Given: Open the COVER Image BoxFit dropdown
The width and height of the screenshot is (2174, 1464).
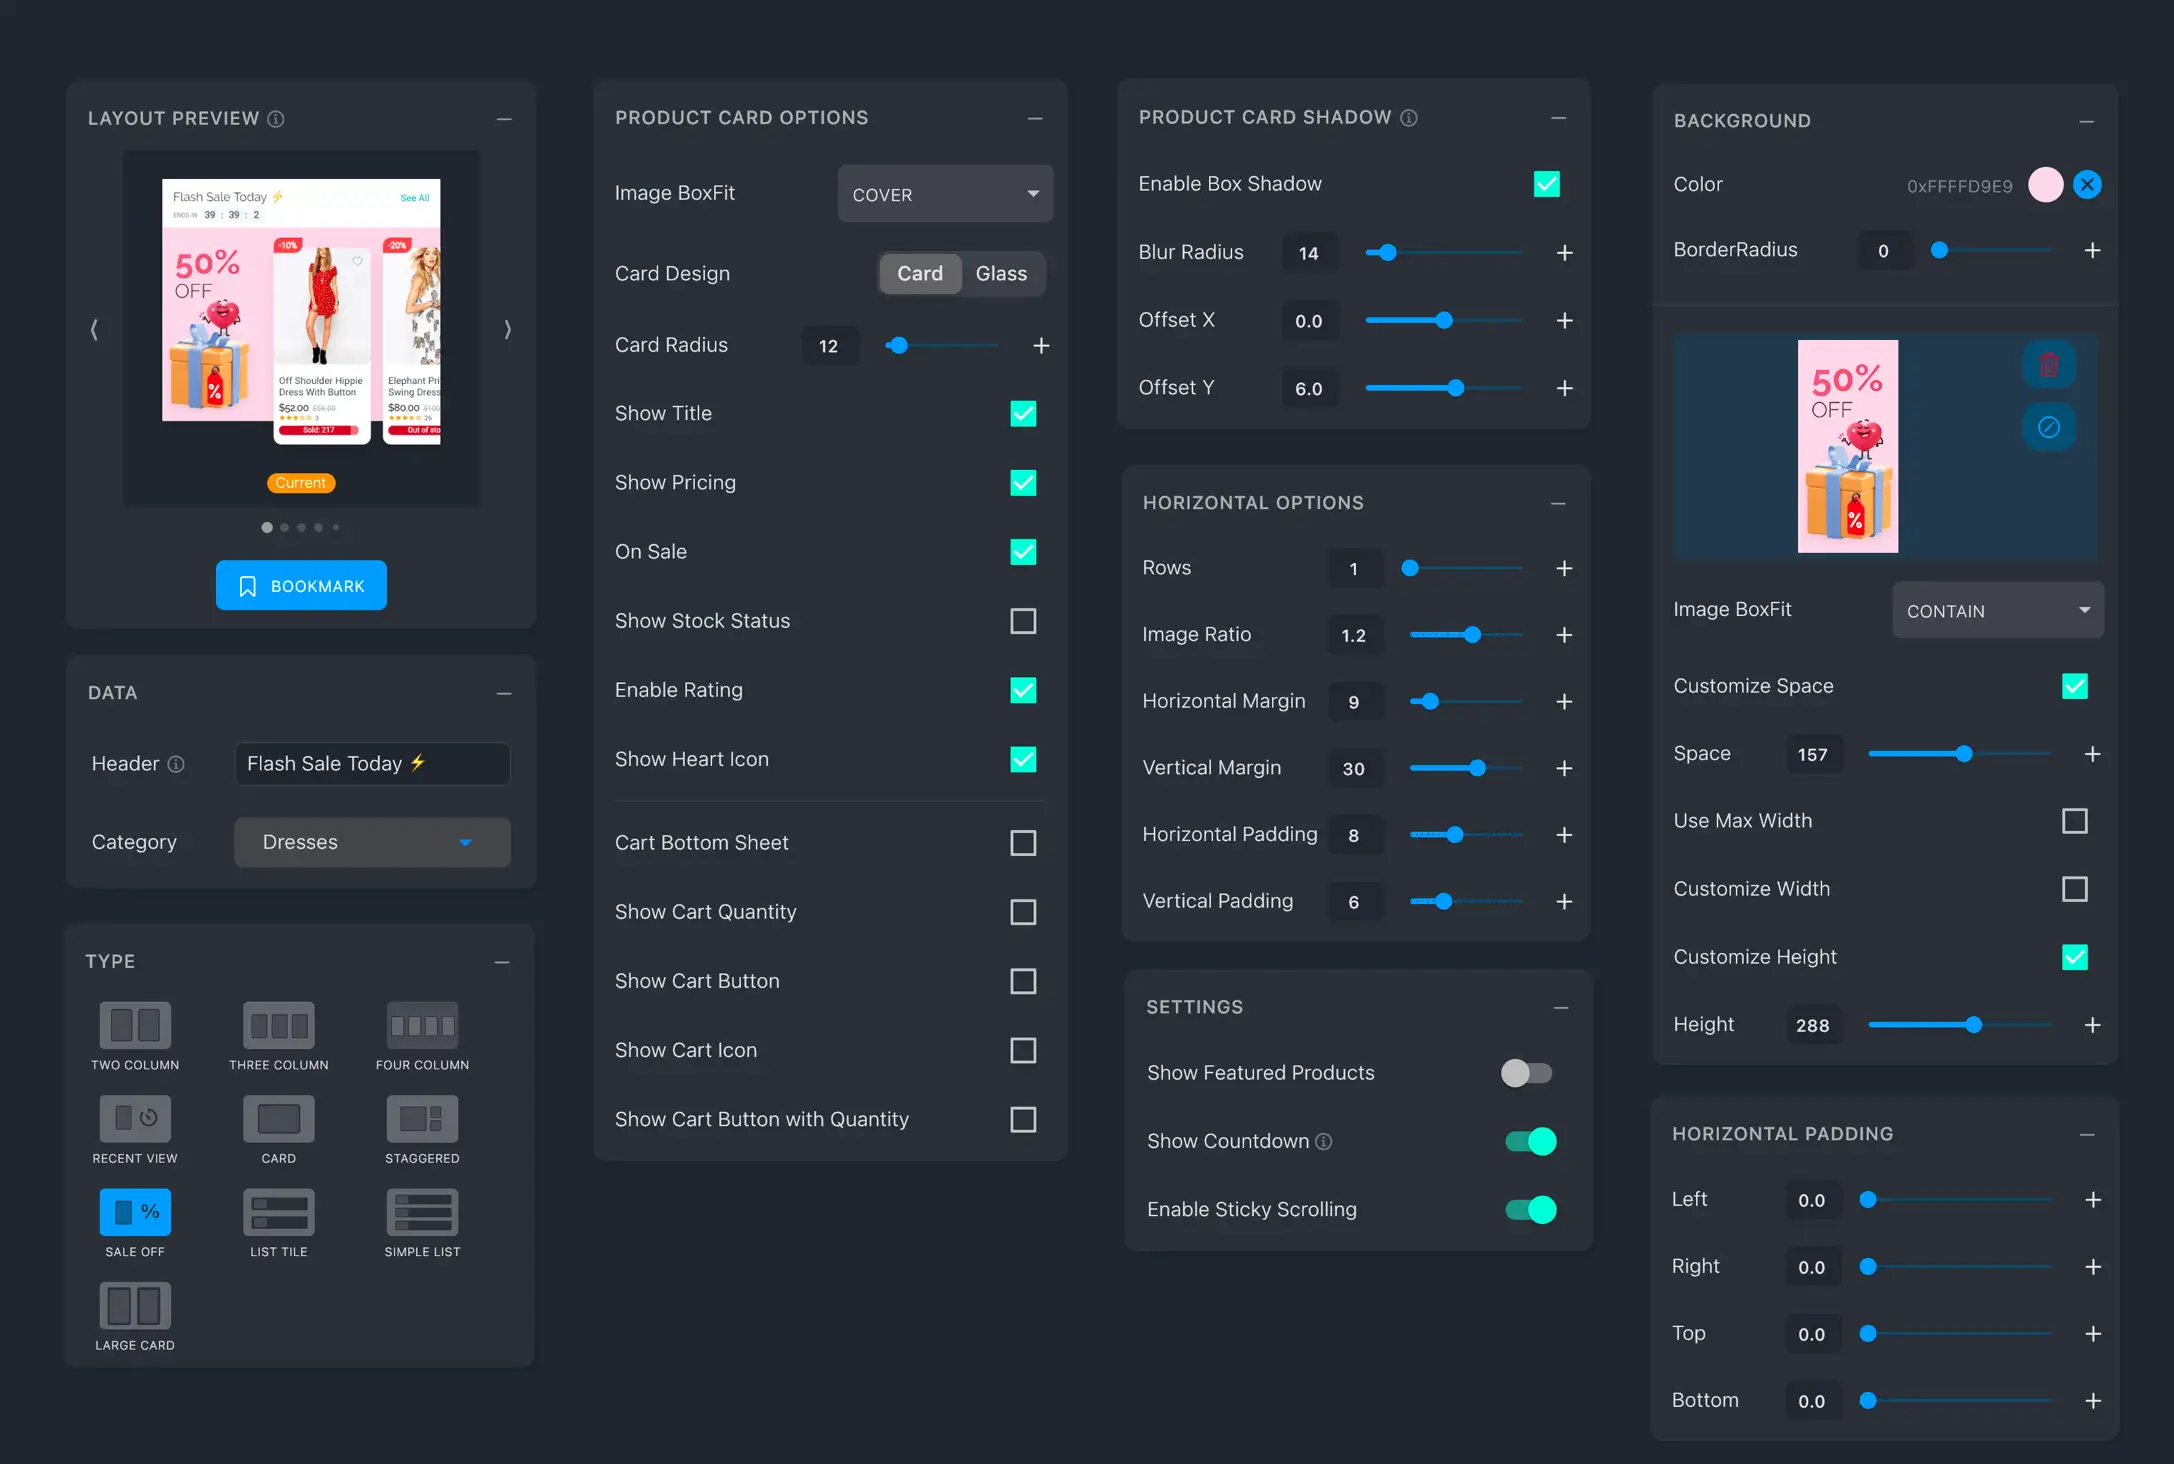Looking at the screenshot, I should [x=945, y=194].
